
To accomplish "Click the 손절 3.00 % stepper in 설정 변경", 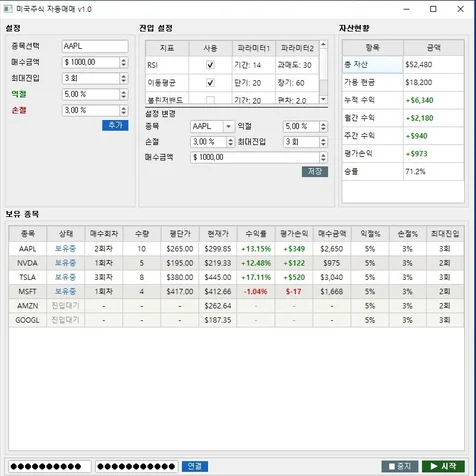I will pyautogui.click(x=230, y=142).
